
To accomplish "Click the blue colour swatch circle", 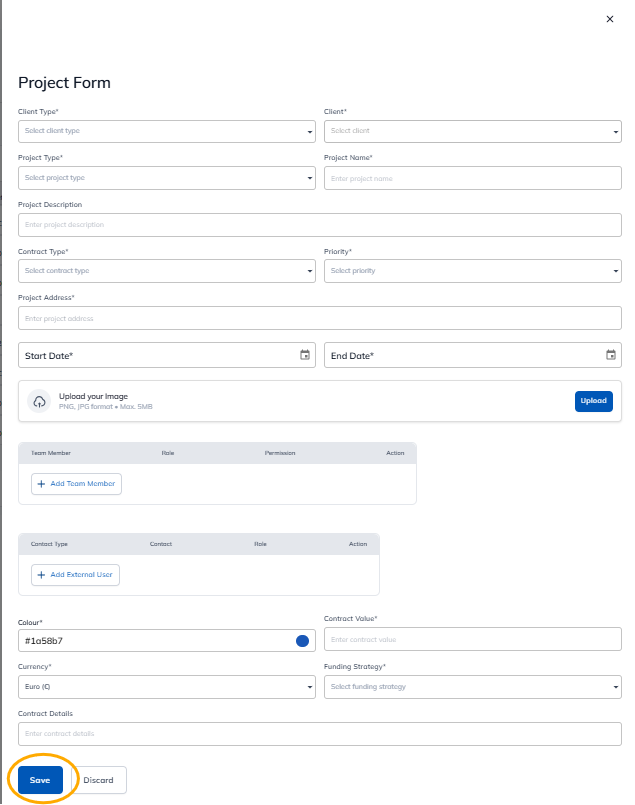I will 302,640.
